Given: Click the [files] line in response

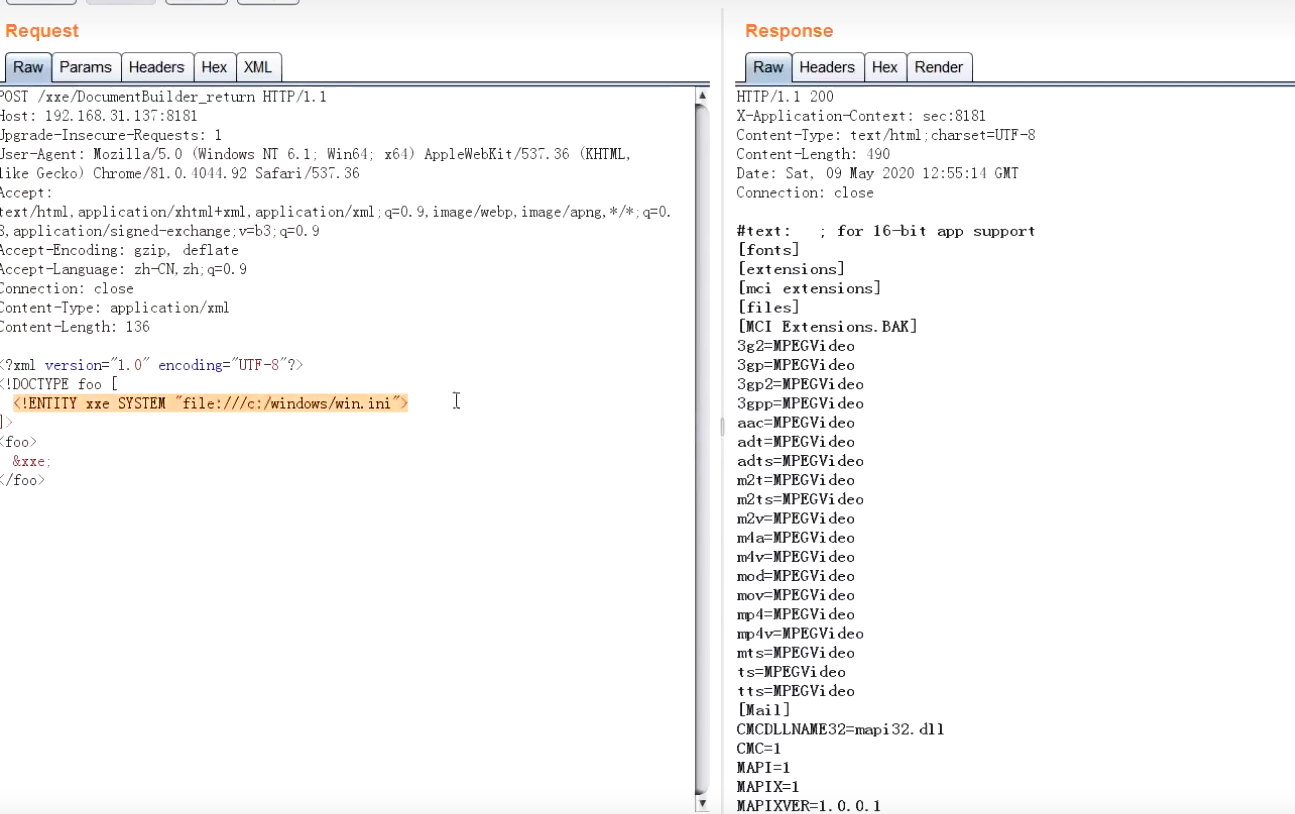Looking at the screenshot, I should click(x=768, y=307).
